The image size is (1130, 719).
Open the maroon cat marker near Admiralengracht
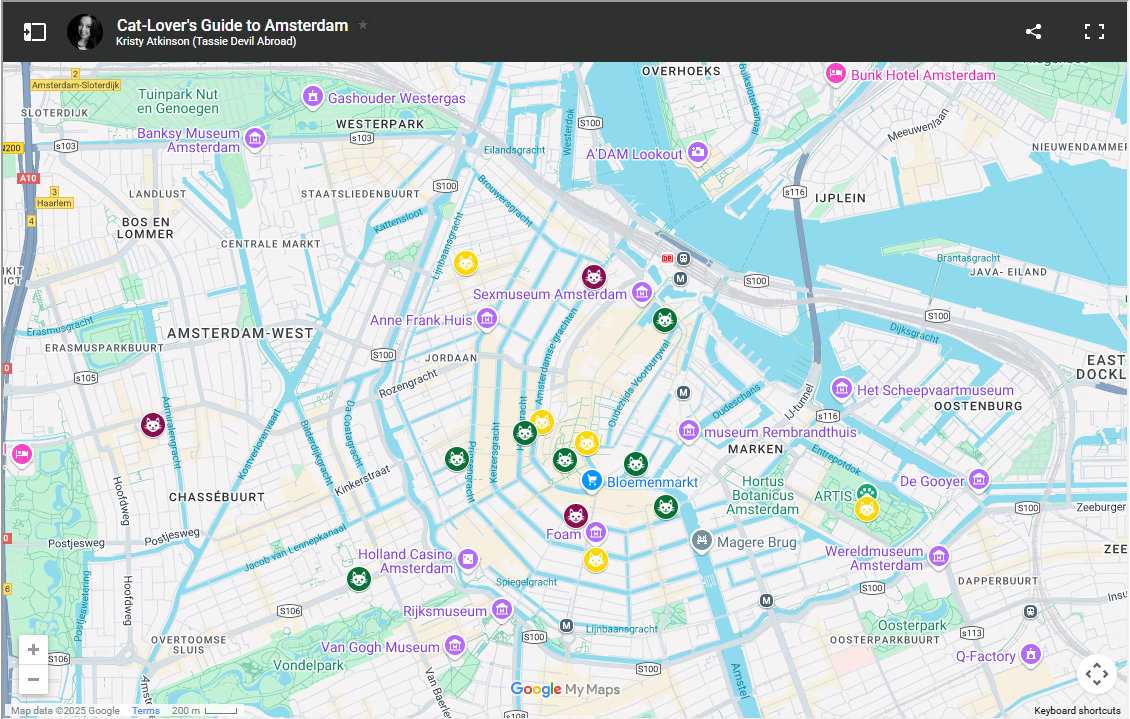(x=153, y=425)
